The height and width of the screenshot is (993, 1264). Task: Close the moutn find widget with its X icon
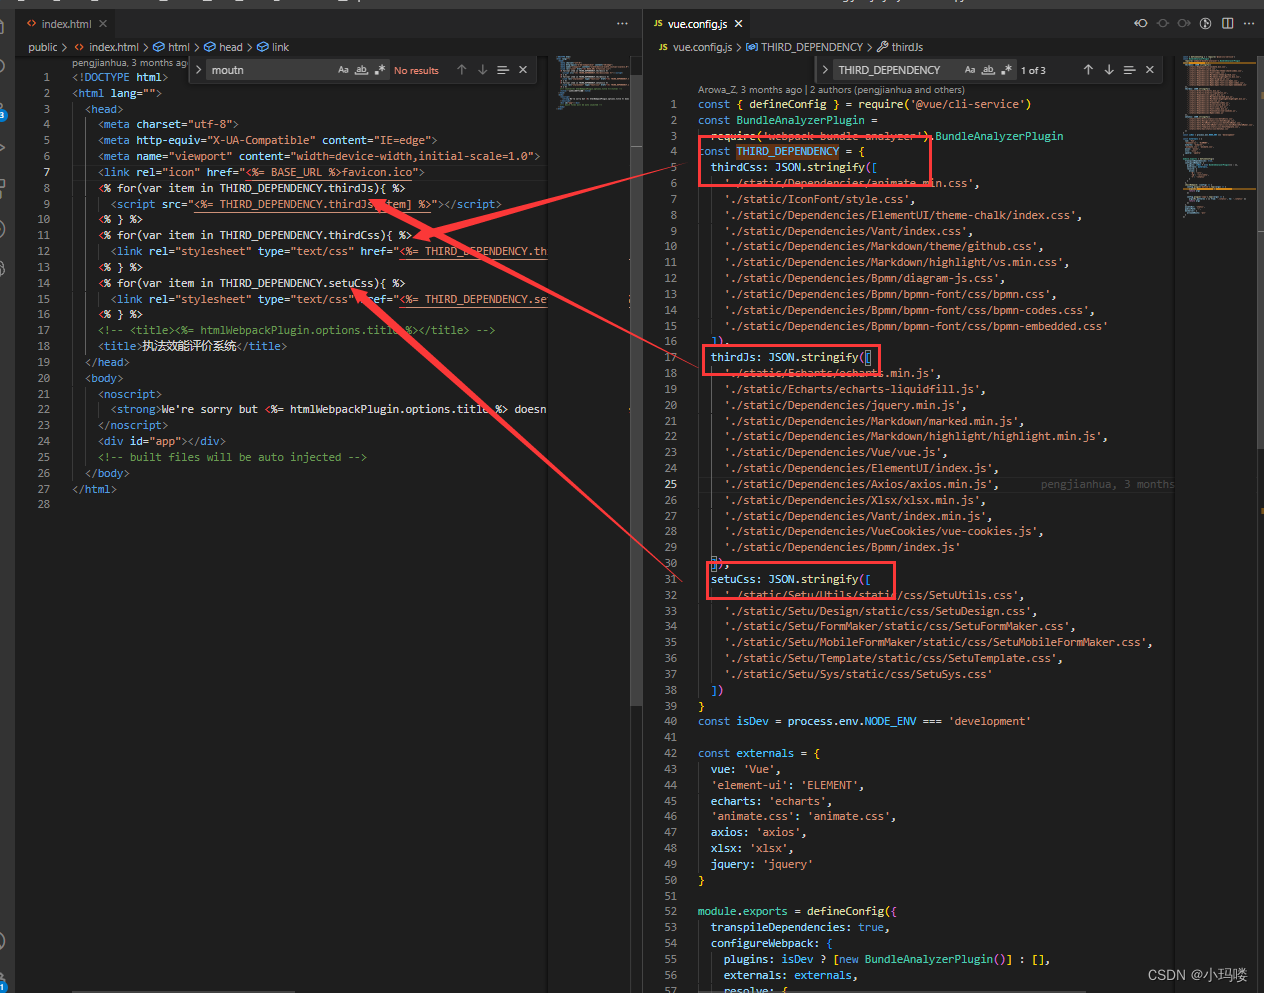(522, 70)
